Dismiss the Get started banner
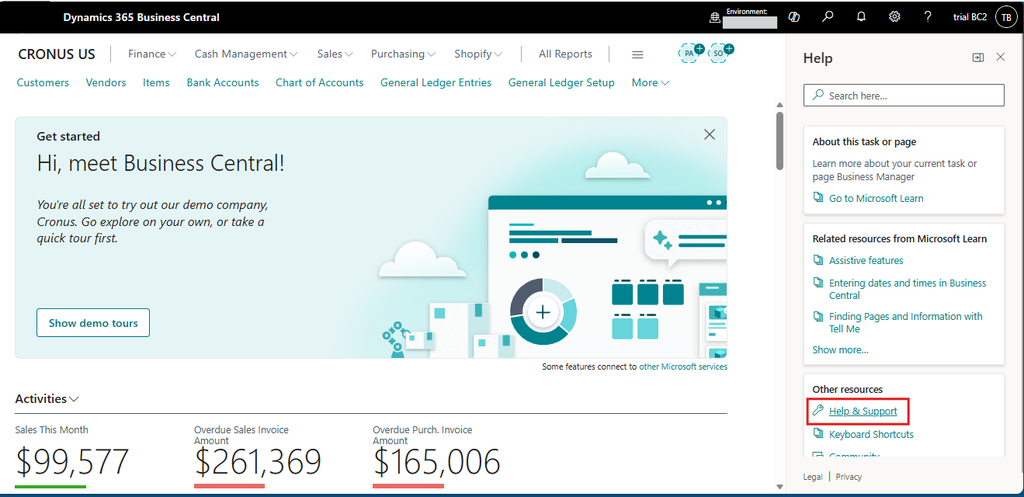Image resolution: width=1024 pixels, height=497 pixels. [709, 135]
